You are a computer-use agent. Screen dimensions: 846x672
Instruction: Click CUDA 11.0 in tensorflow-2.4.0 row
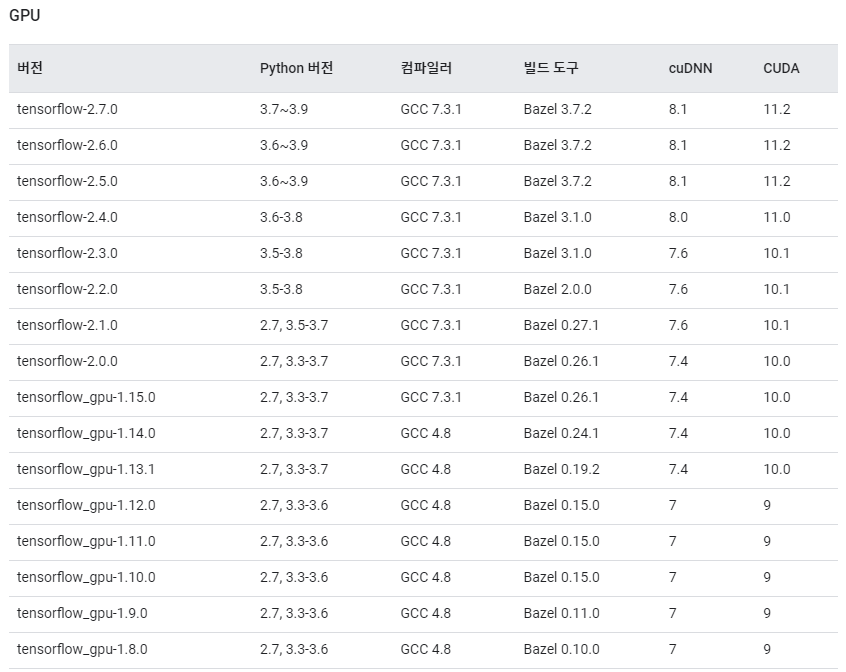click(x=777, y=217)
